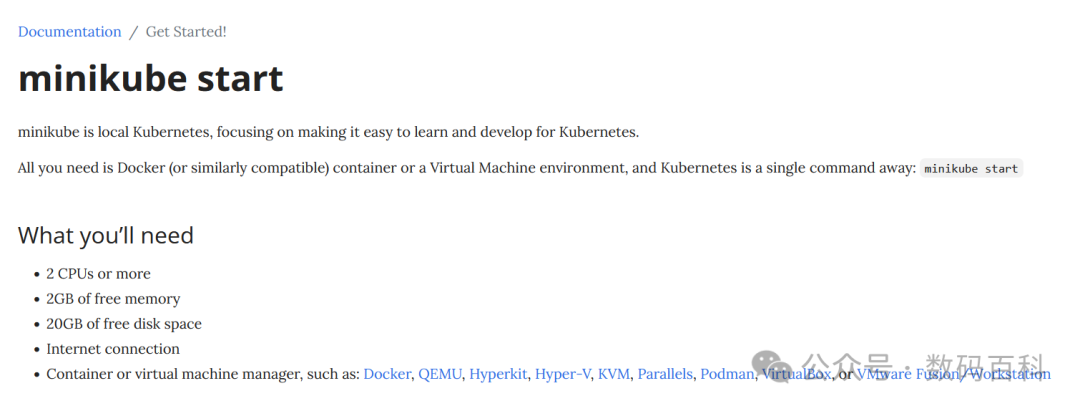Screen dimensions: 1080x411
Task: Click the 20GB of free disk space bullet
Action: pyautogui.click(x=124, y=324)
